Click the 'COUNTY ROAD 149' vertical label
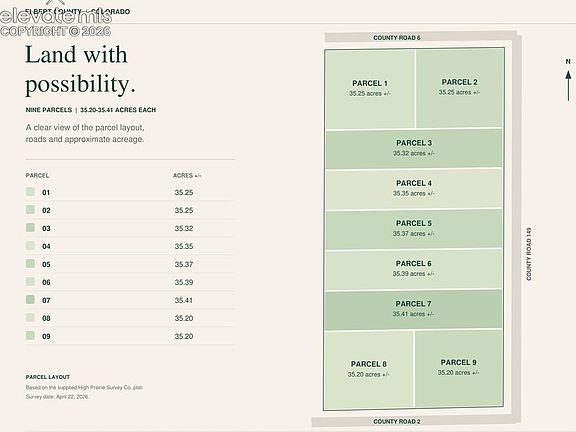 529,254
